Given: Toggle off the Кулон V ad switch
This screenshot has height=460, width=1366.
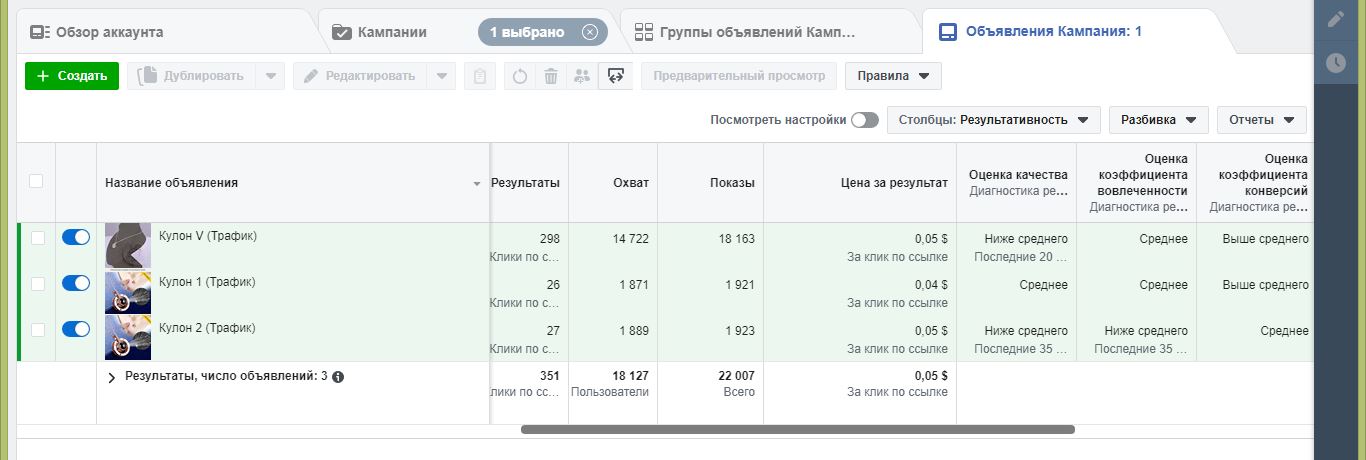Looking at the screenshot, I should [76, 237].
